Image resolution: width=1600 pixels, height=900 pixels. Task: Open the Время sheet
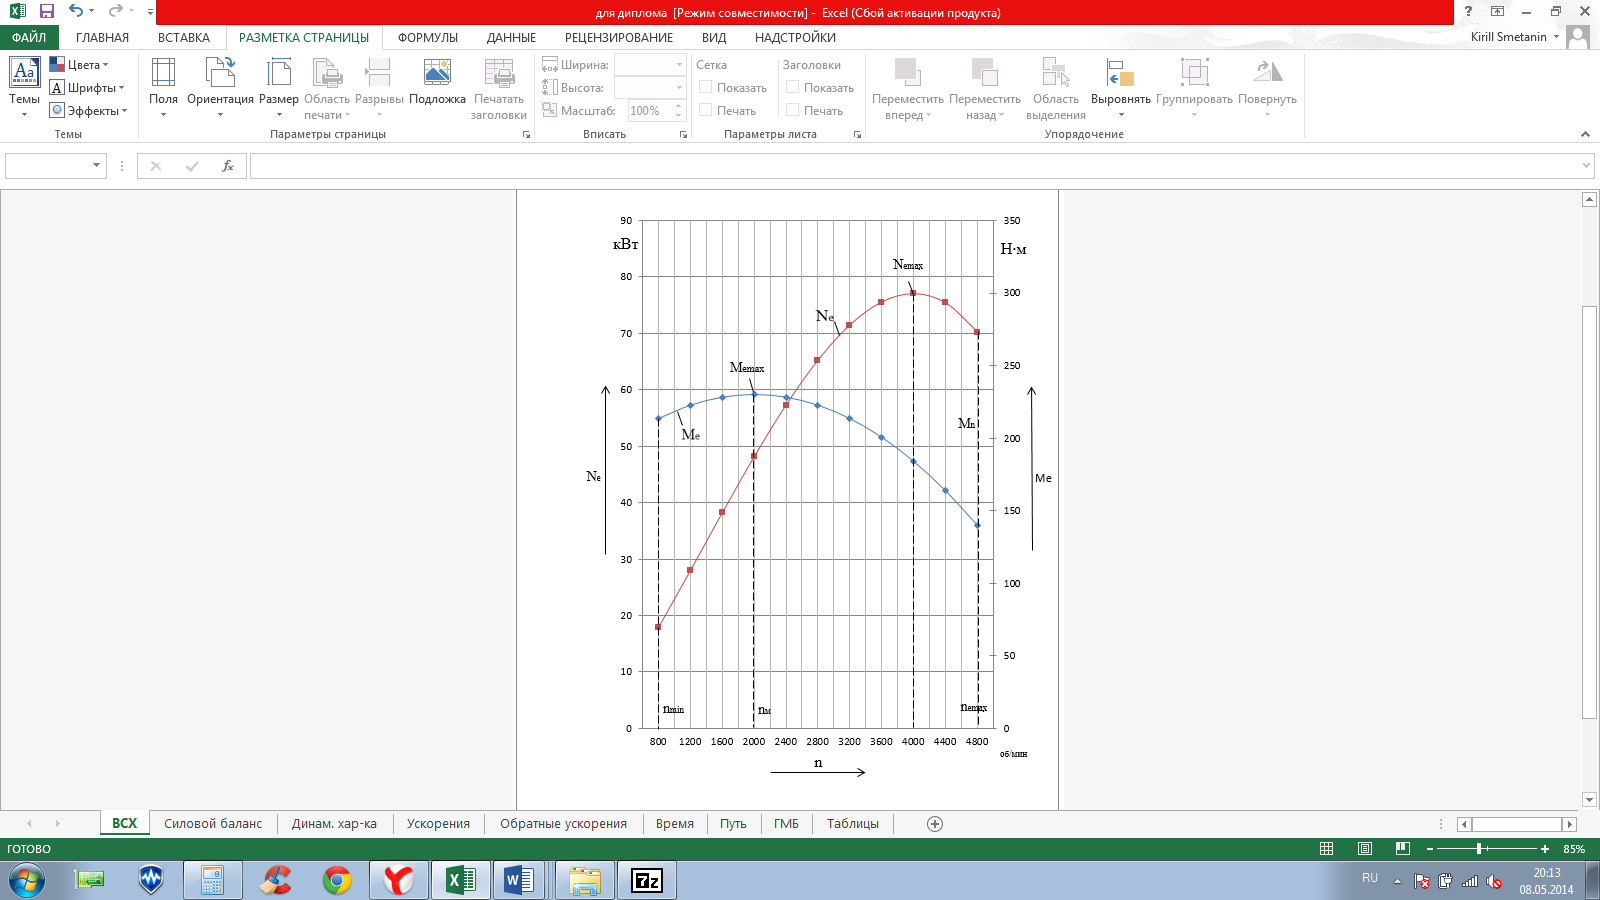click(675, 824)
